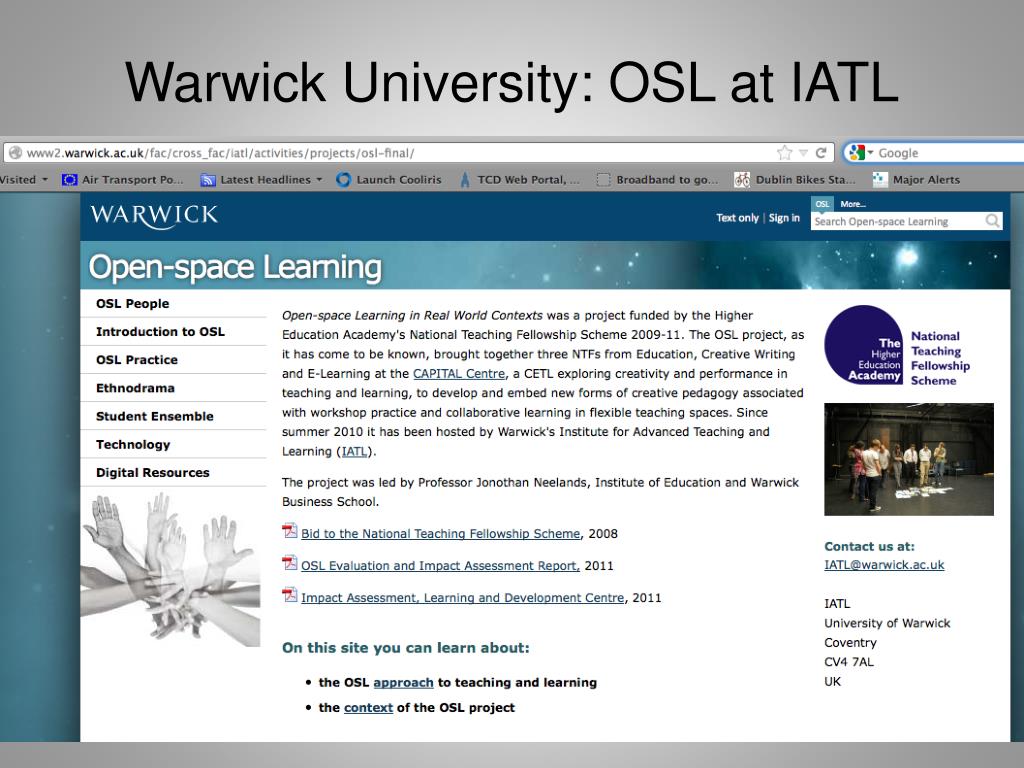Click the workshop group photo thumbnail

tap(908, 459)
